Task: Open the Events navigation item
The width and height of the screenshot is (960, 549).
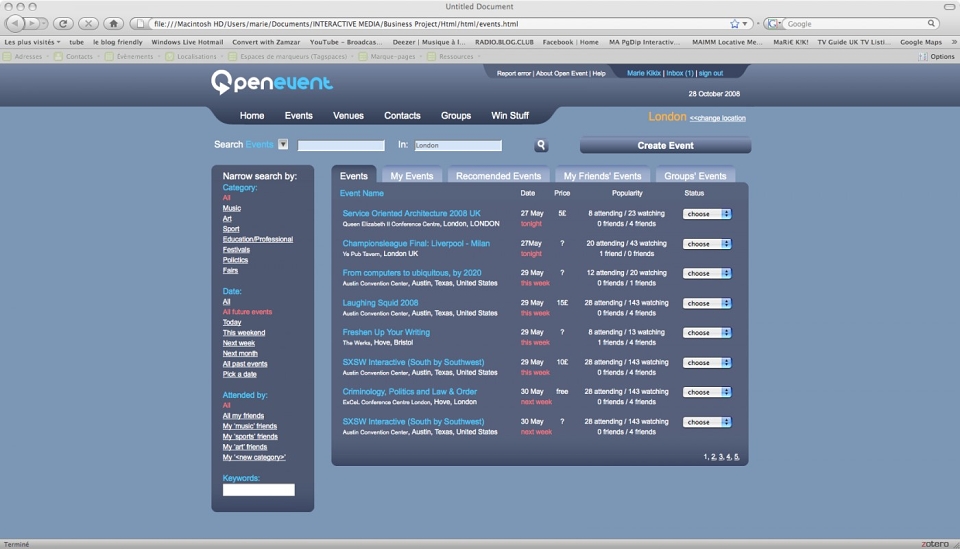Action: click(299, 116)
